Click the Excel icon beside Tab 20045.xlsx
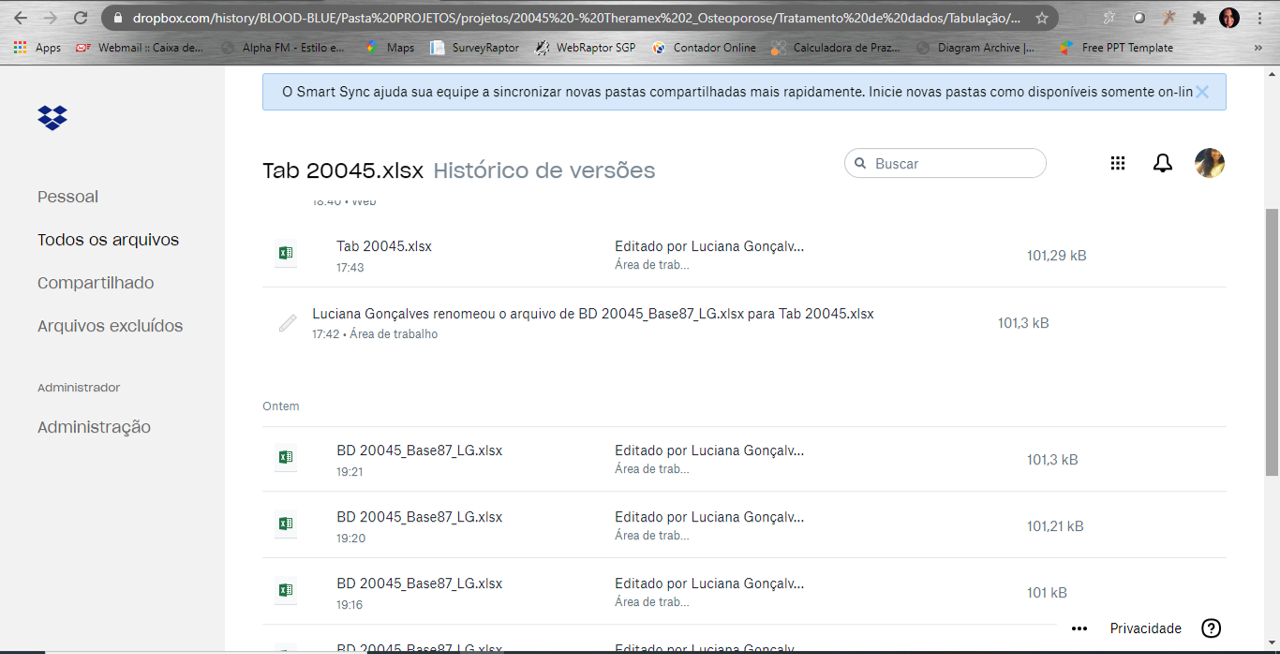This screenshot has height=654, width=1280. (x=285, y=254)
